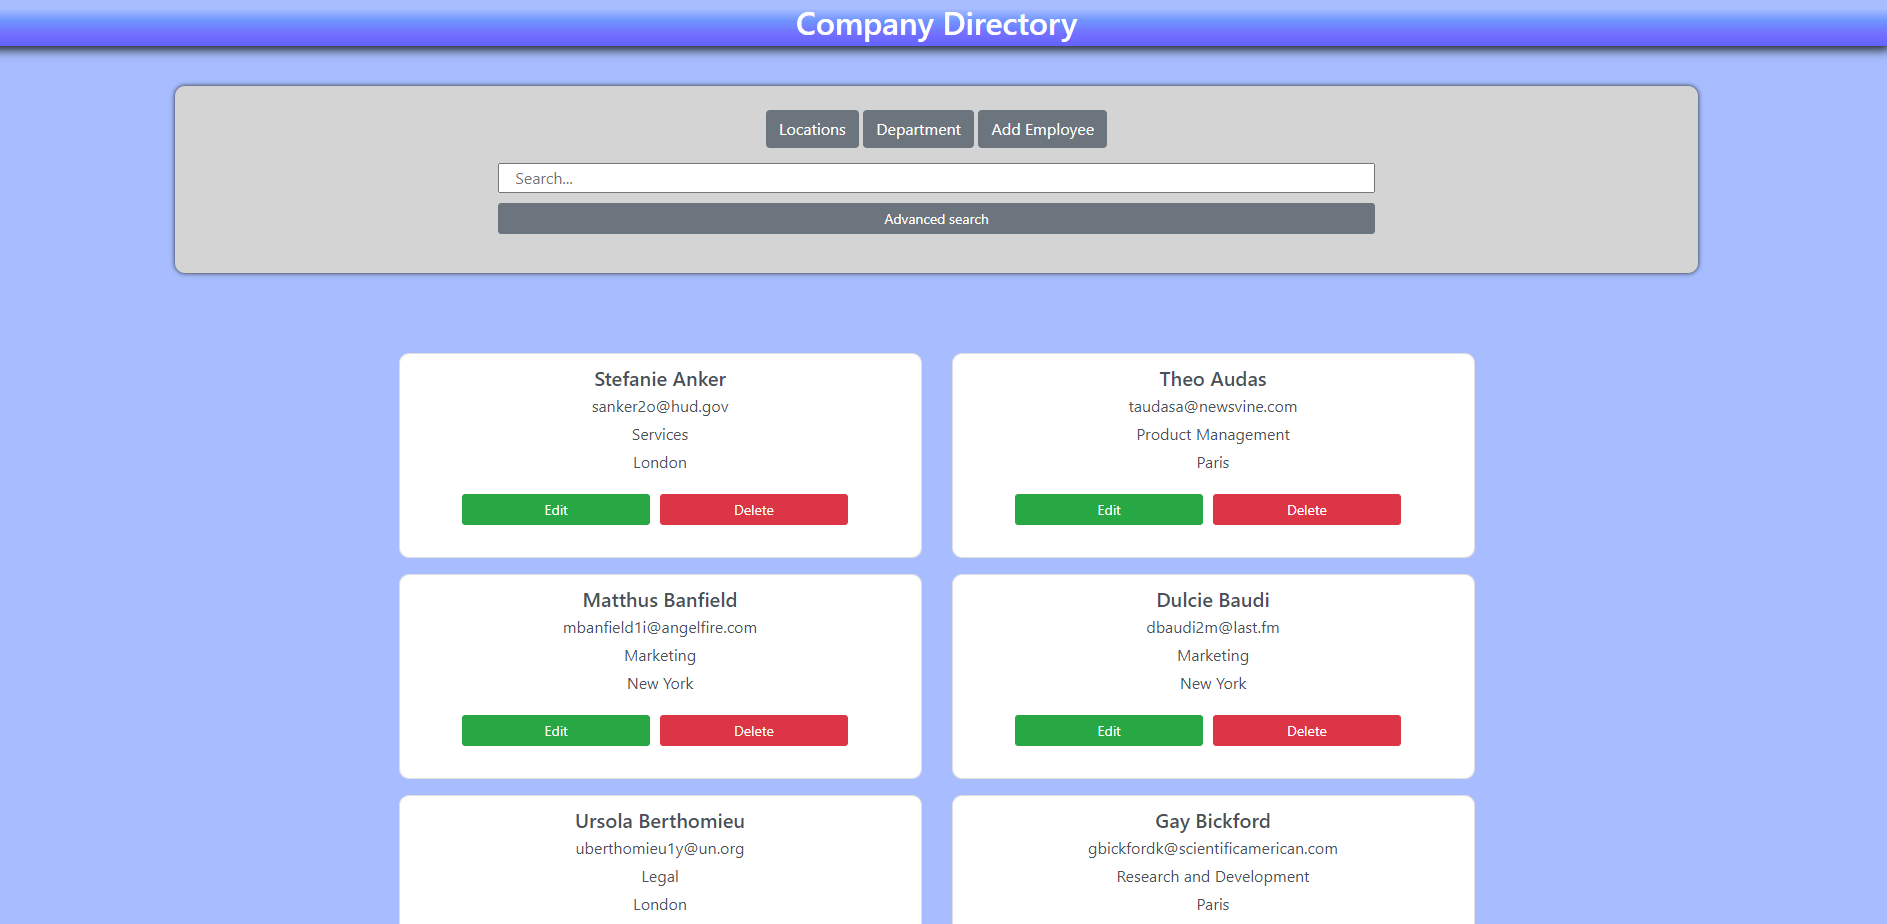
Task: Delete Matthus Banfield's record
Action: point(754,731)
